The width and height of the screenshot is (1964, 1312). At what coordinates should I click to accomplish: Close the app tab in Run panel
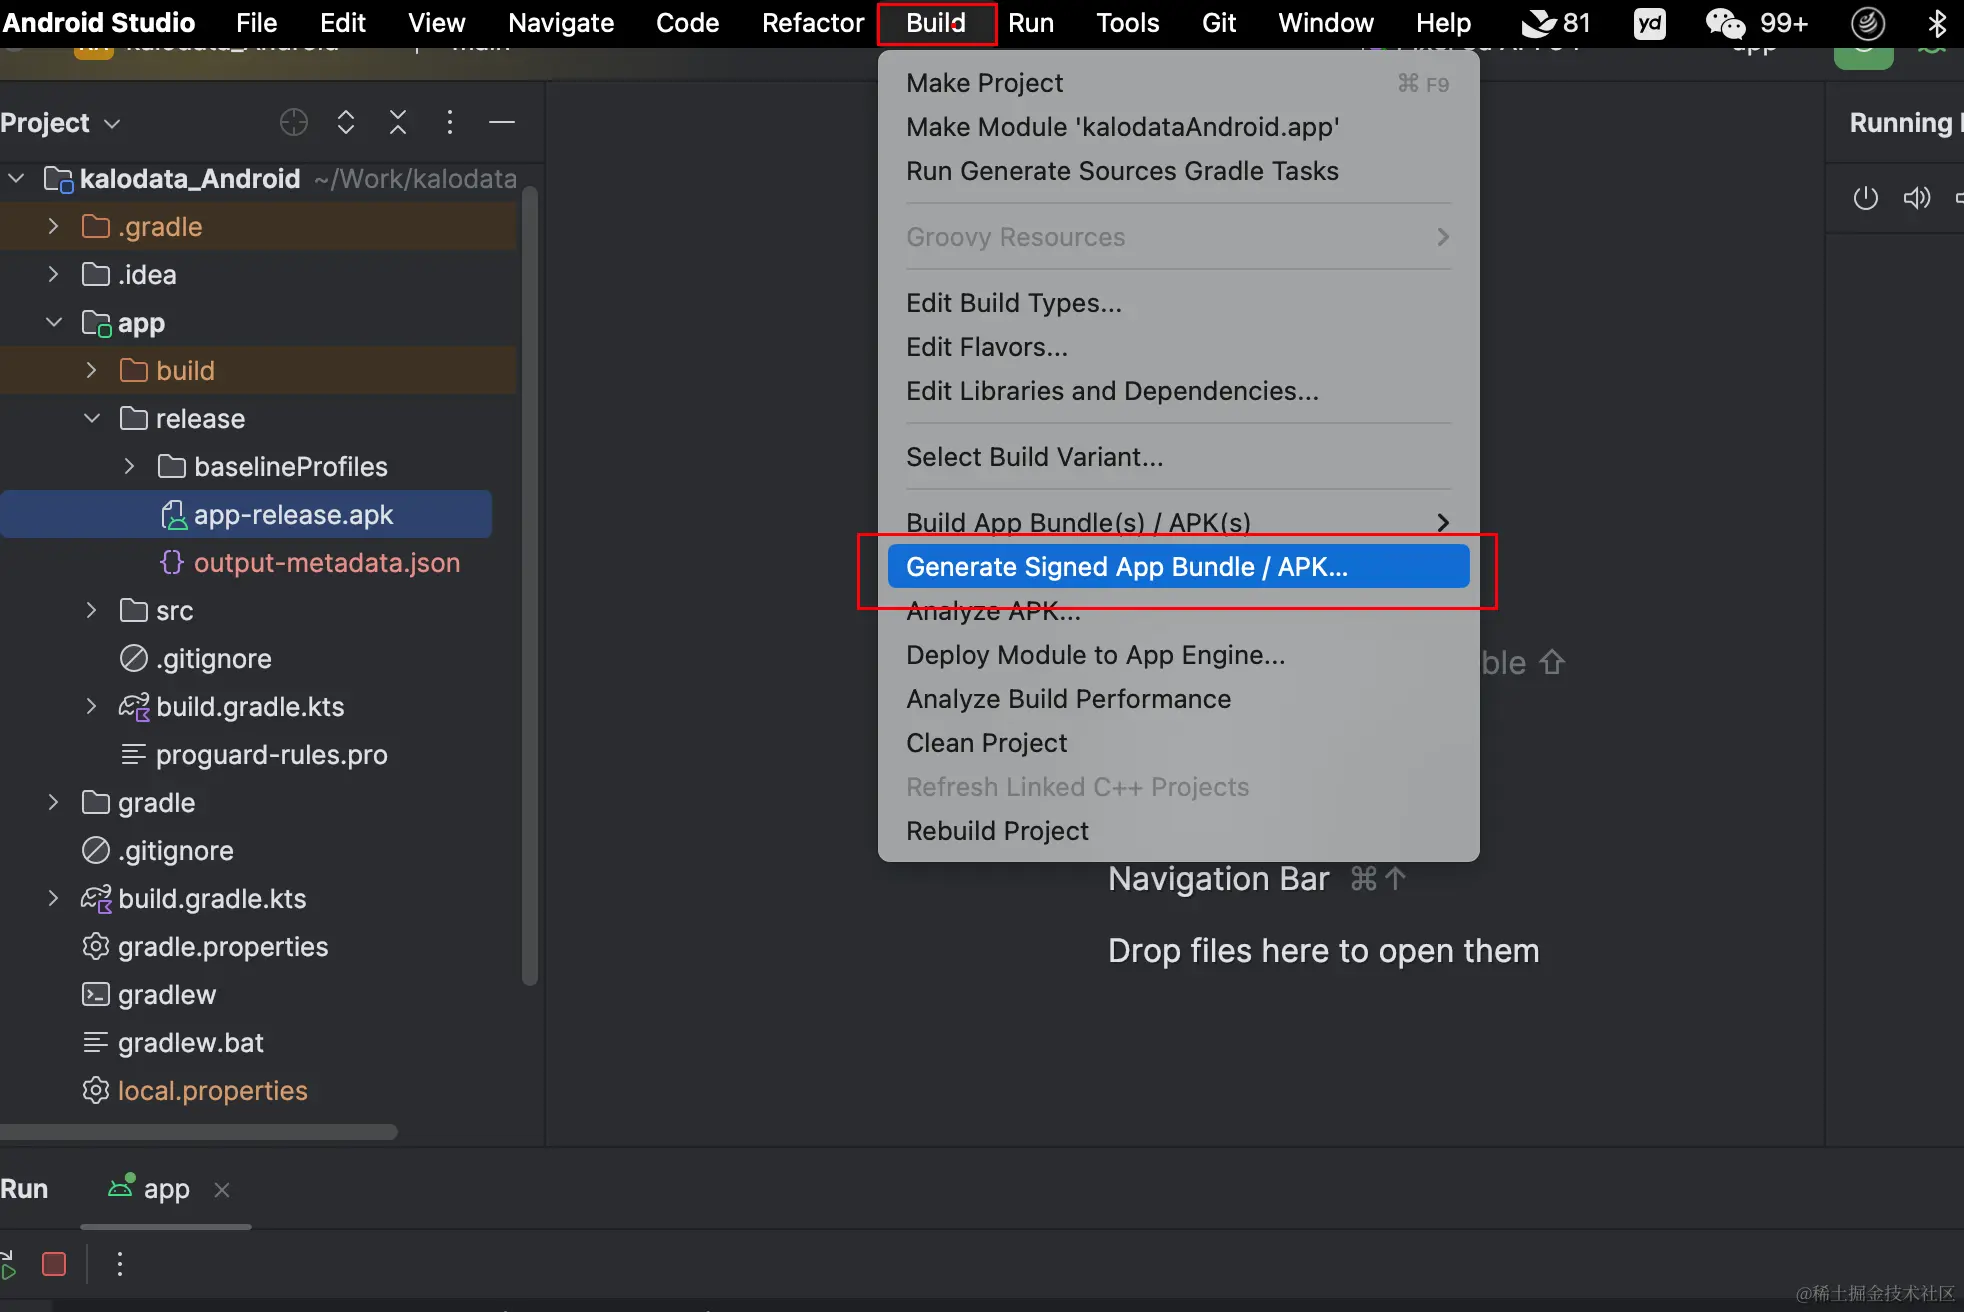coord(222,1189)
